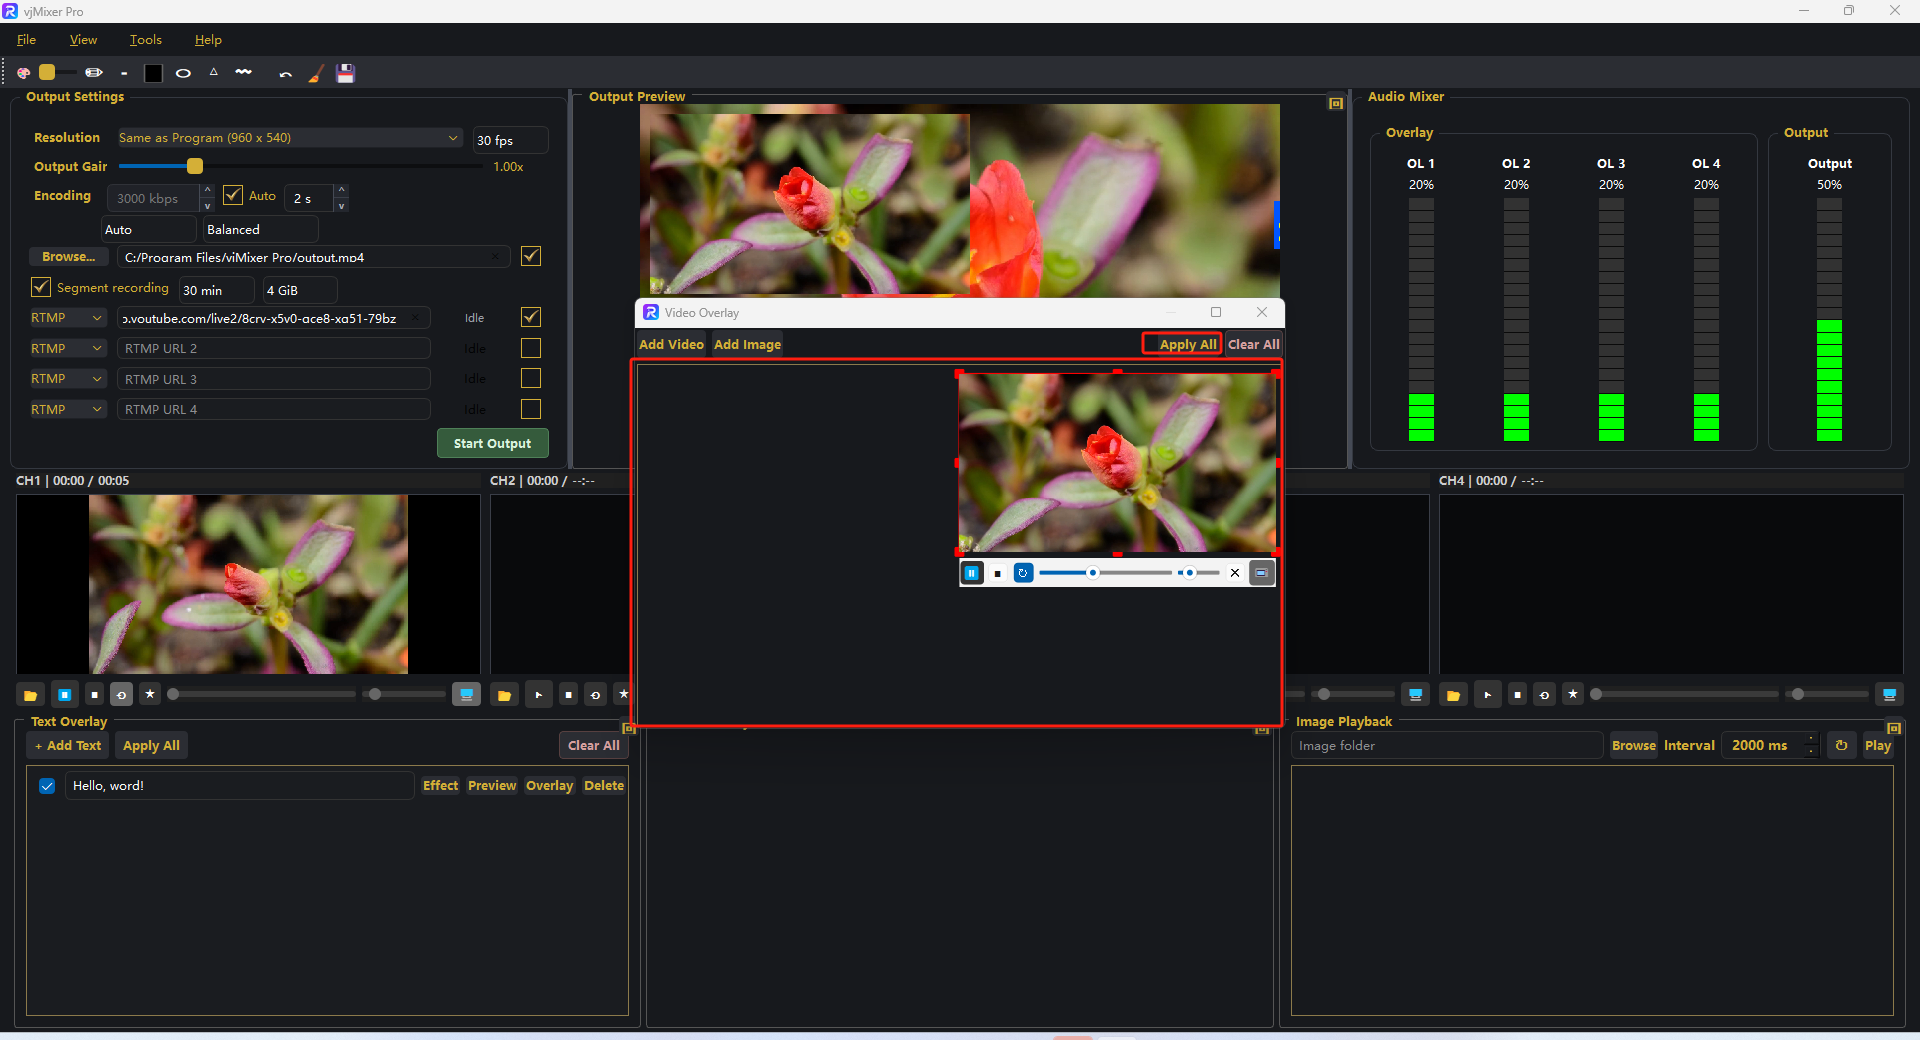Screen dimensions: 1920x1040
Task: Open the black color swatch in toolbar
Action: pos(153,73)
